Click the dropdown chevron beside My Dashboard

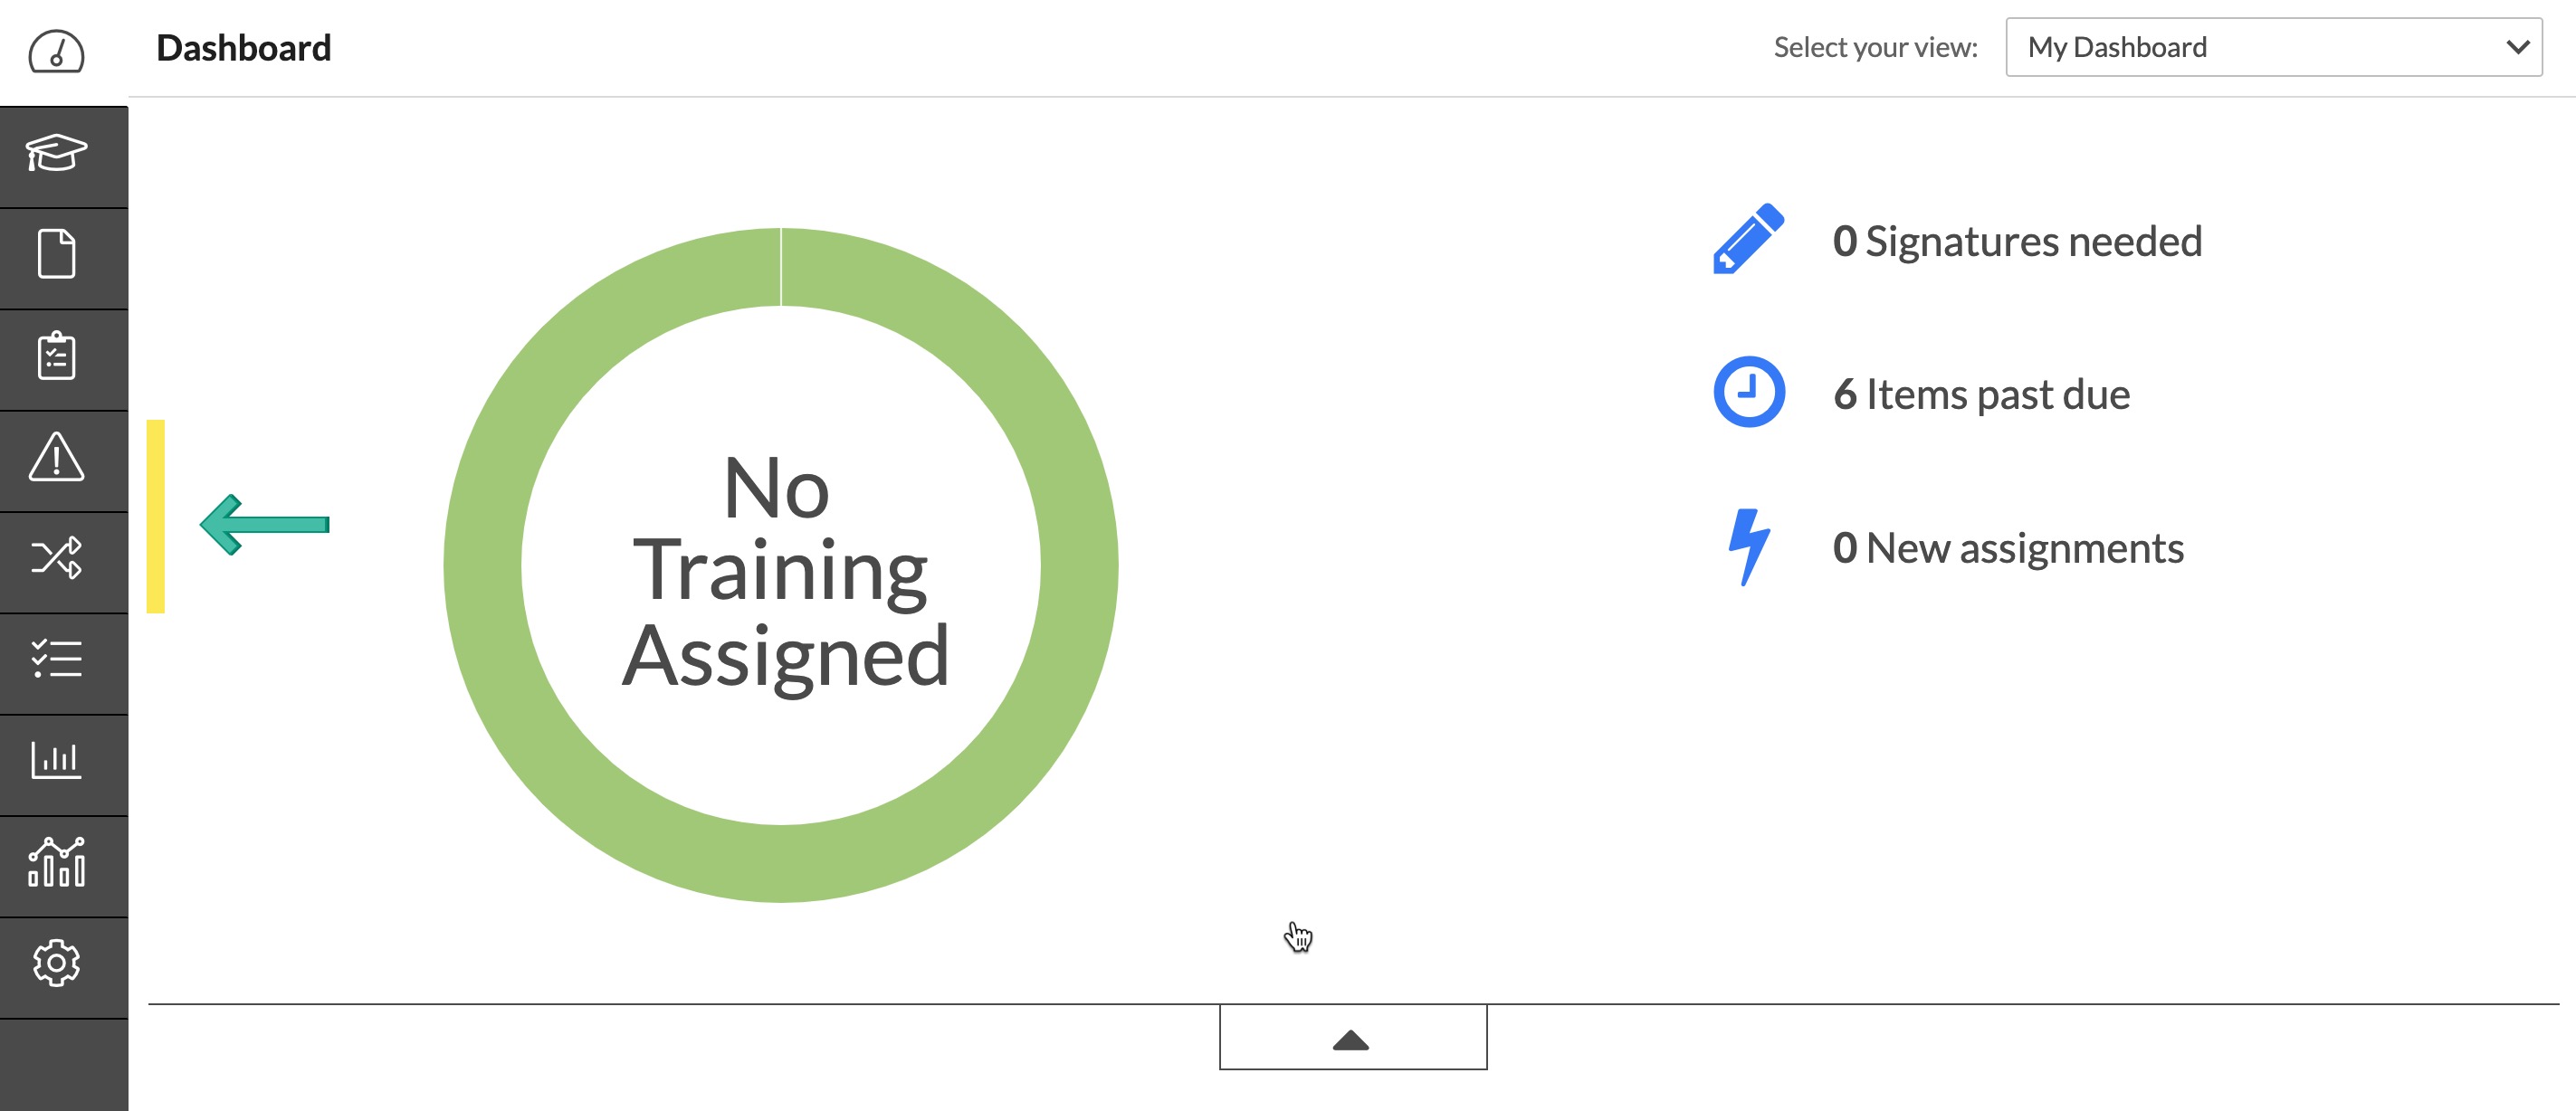[x=2517, y=47]
